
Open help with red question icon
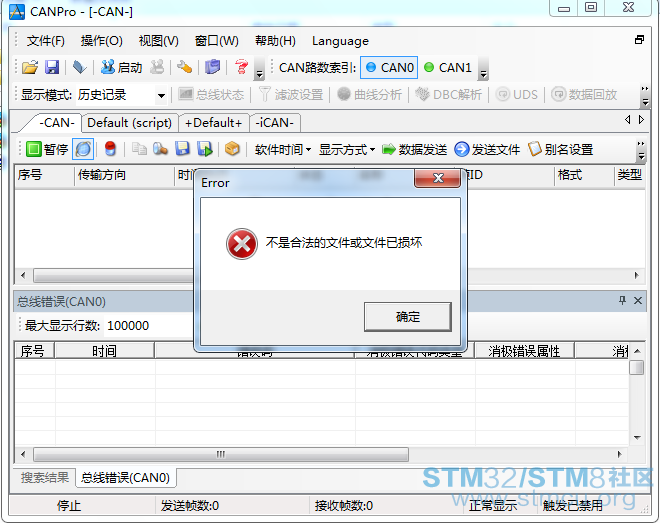pyautogui.click(x=241, y=67)
